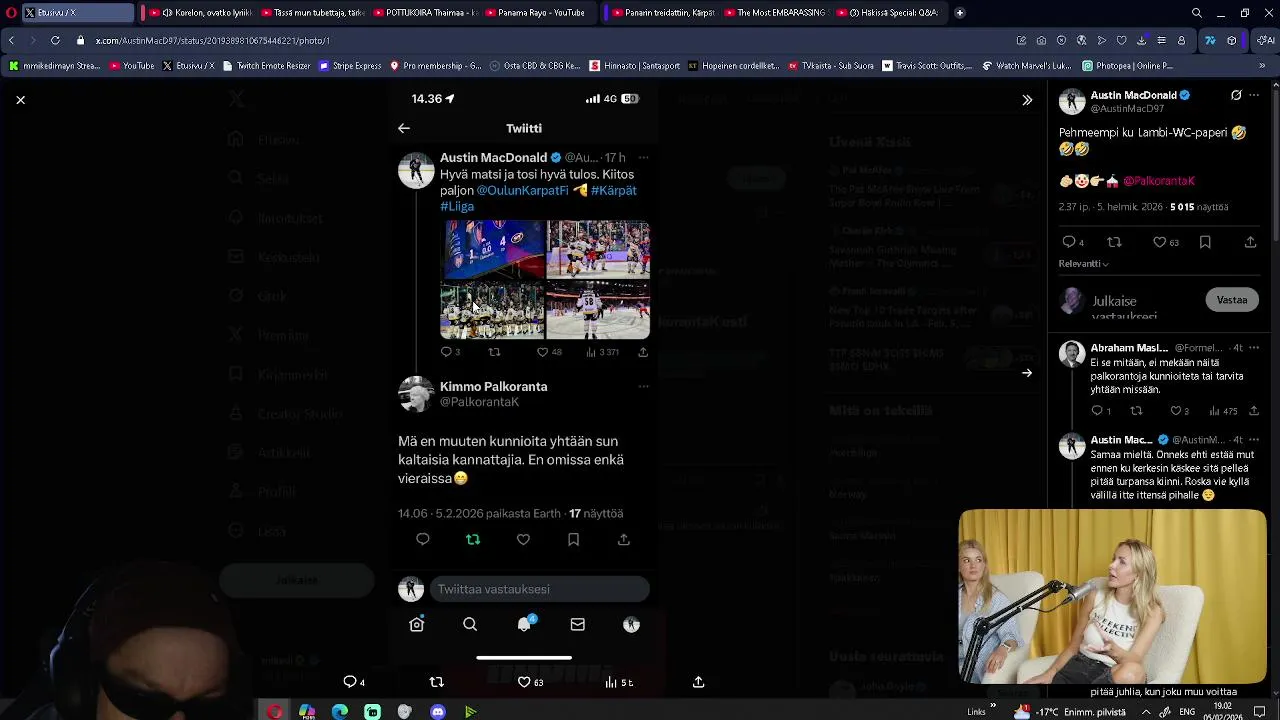Open Hinnasto | Santasport bookmark
The height and width of the screenshot is (720, 1280).
click(635, 66)
